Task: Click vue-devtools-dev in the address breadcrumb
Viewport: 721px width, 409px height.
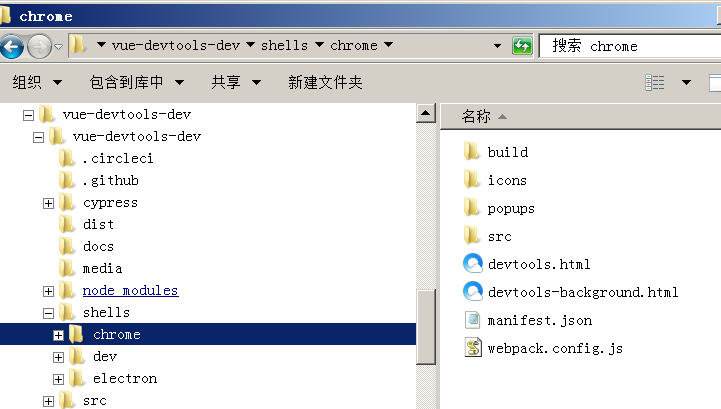Action: tap(176, 46)
